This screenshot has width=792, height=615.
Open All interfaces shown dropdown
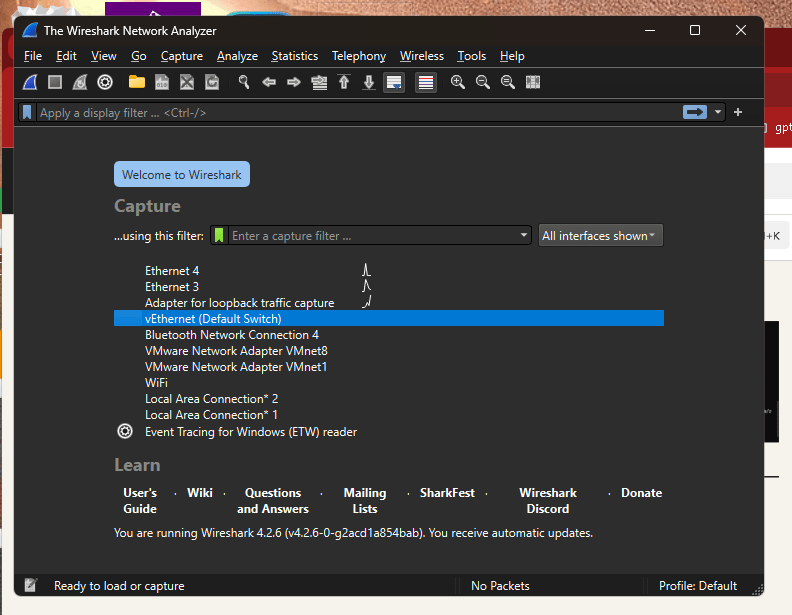[x=601, y=235]
